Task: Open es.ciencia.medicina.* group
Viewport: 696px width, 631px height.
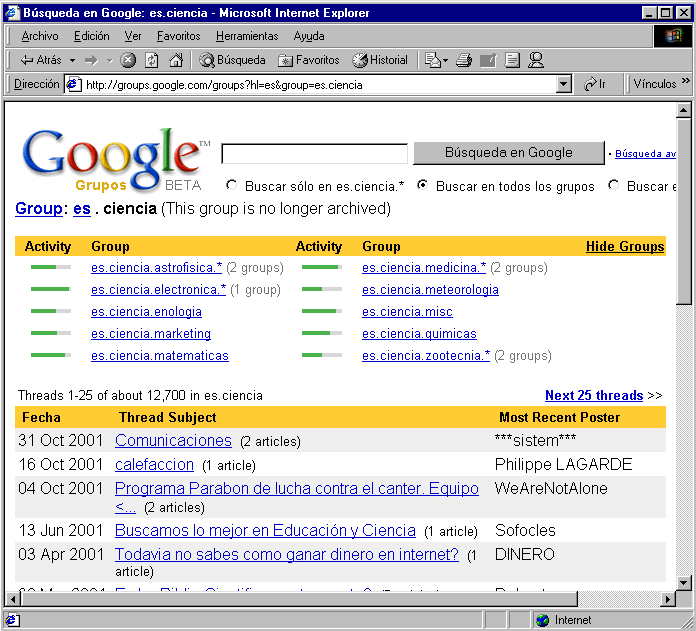Action: [x=424, y=268]
